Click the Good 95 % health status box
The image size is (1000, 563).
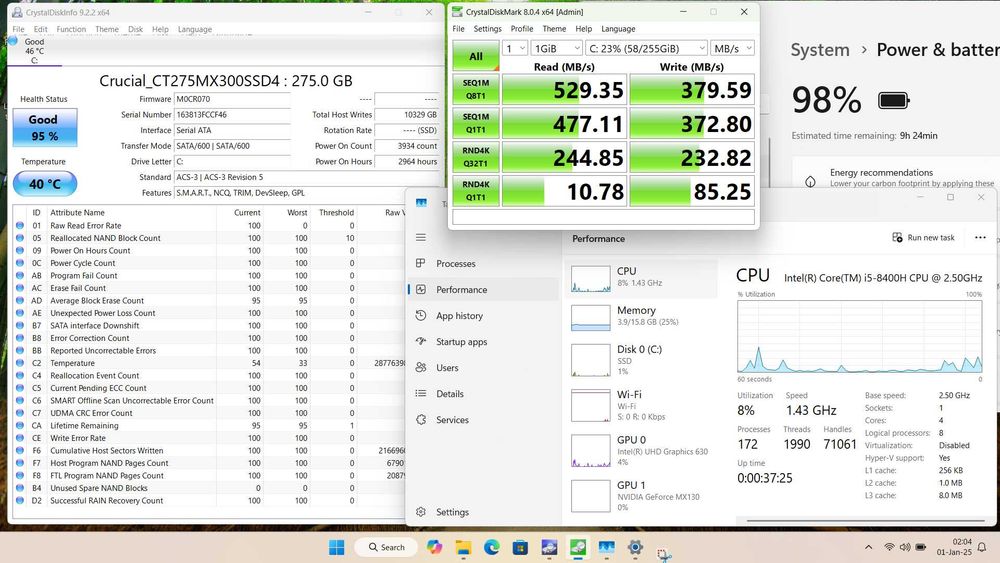coord(45,128)
